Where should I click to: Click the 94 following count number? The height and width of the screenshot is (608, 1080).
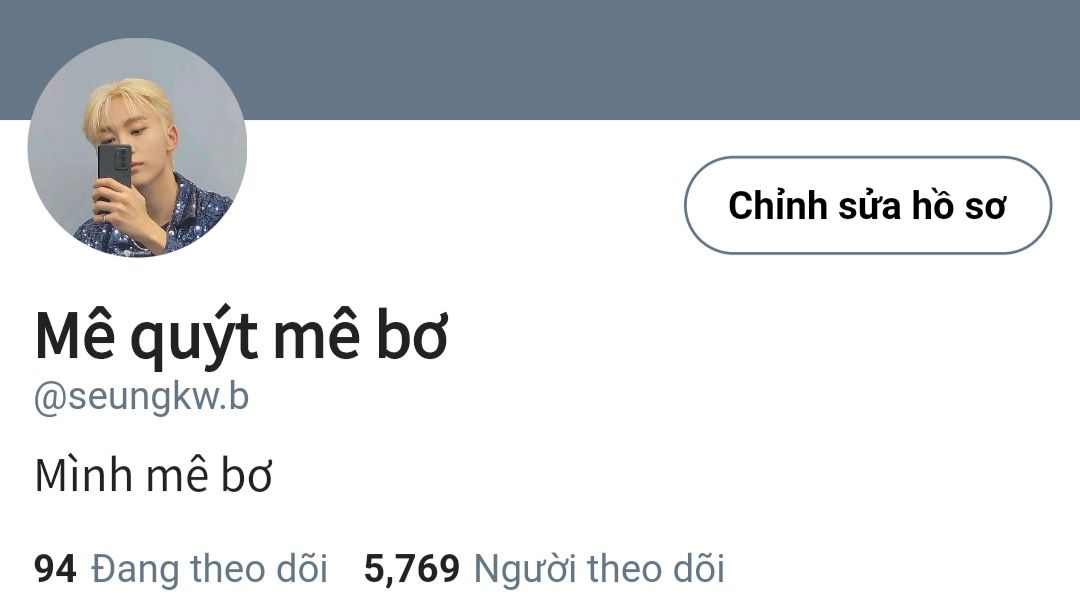(x=55, y=569)
